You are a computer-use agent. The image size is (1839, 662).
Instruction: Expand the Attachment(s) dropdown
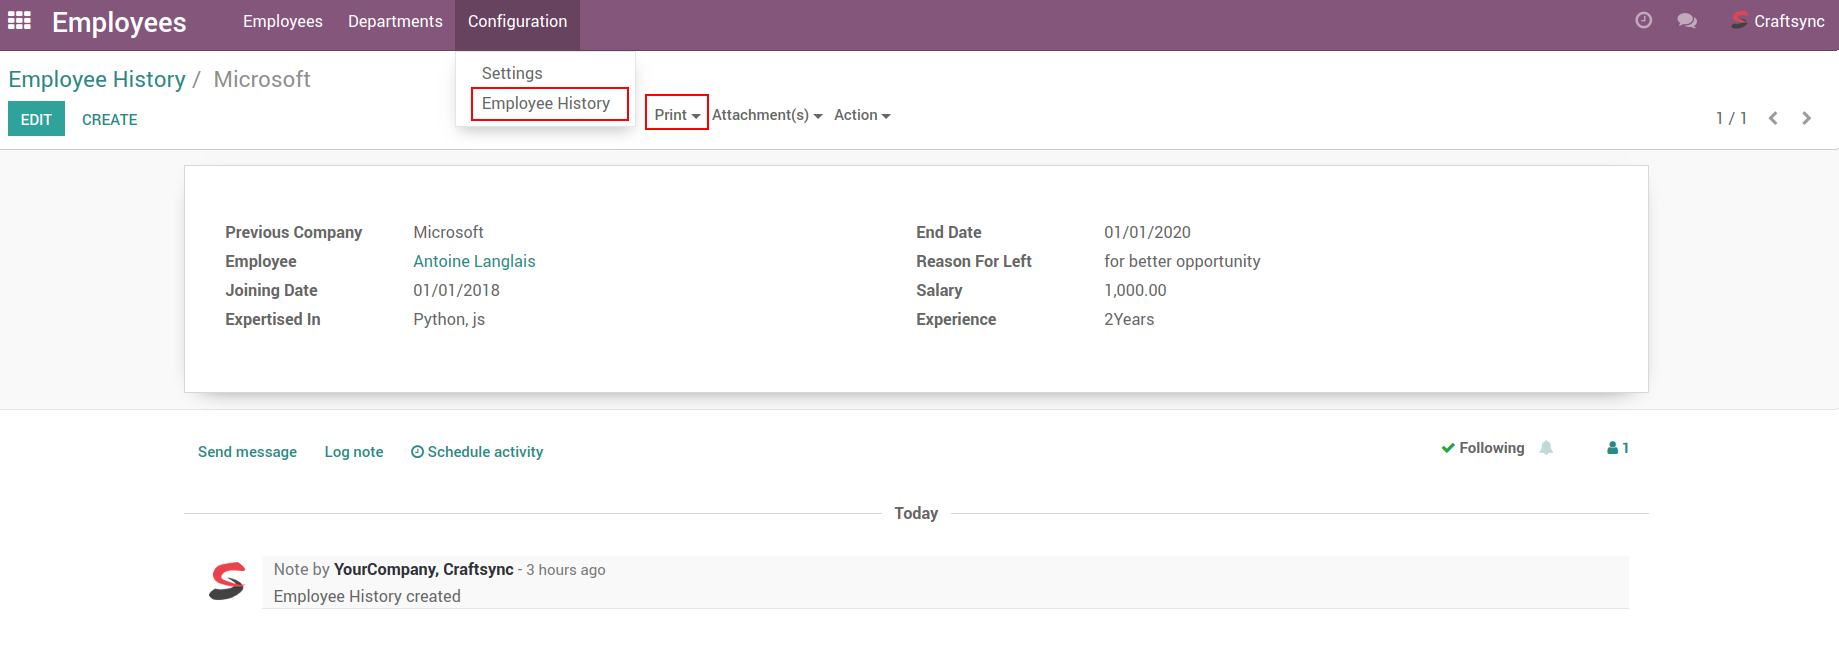(767, 115)
